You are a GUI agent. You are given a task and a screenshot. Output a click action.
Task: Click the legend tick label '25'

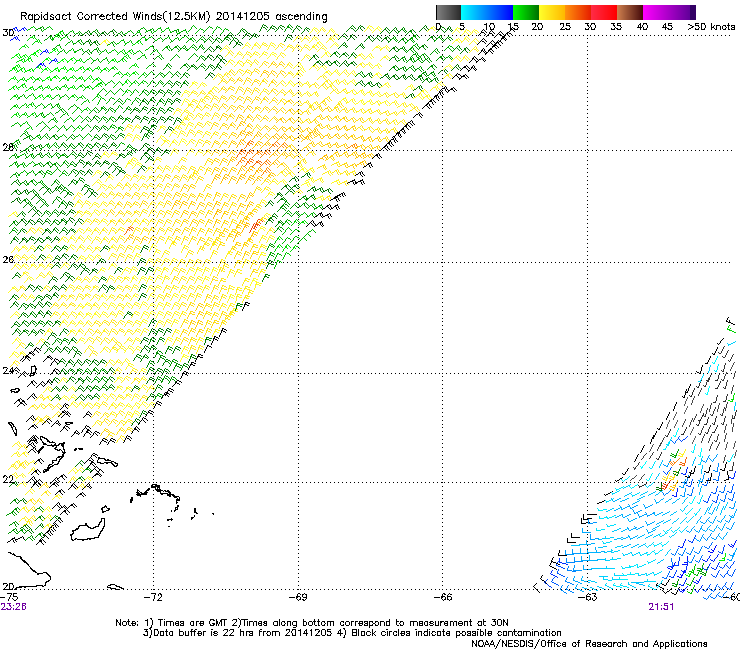565,27
